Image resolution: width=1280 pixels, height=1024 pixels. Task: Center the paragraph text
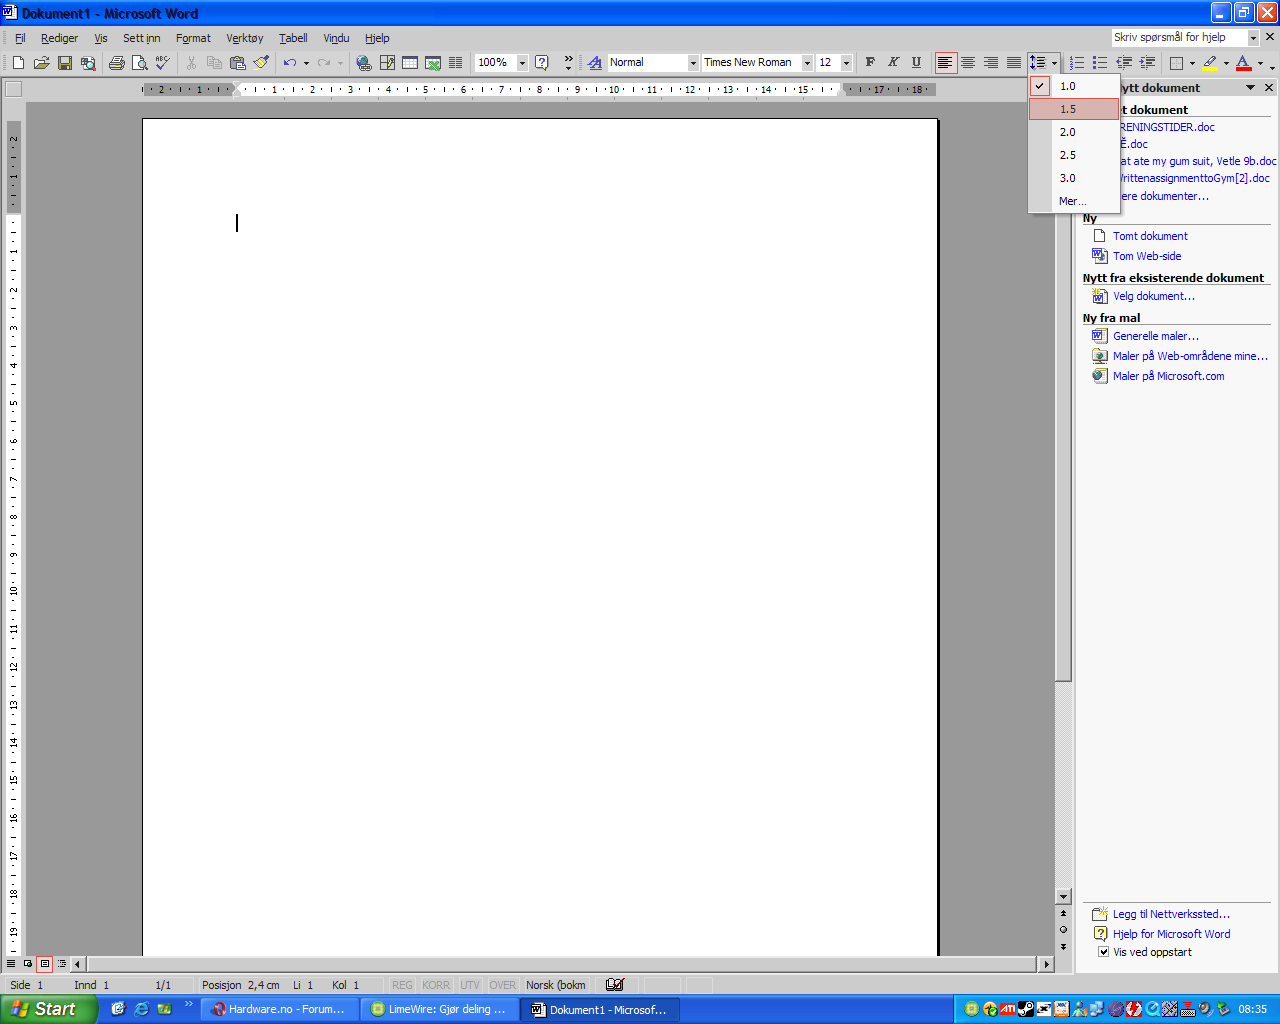pos(968,62)
